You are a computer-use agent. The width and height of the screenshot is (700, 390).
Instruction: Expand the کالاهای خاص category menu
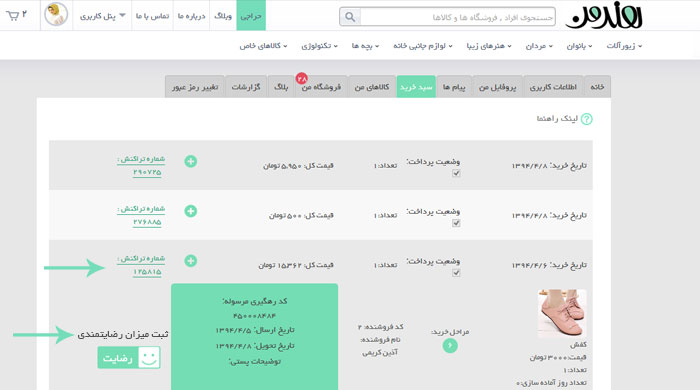point(263,46)
